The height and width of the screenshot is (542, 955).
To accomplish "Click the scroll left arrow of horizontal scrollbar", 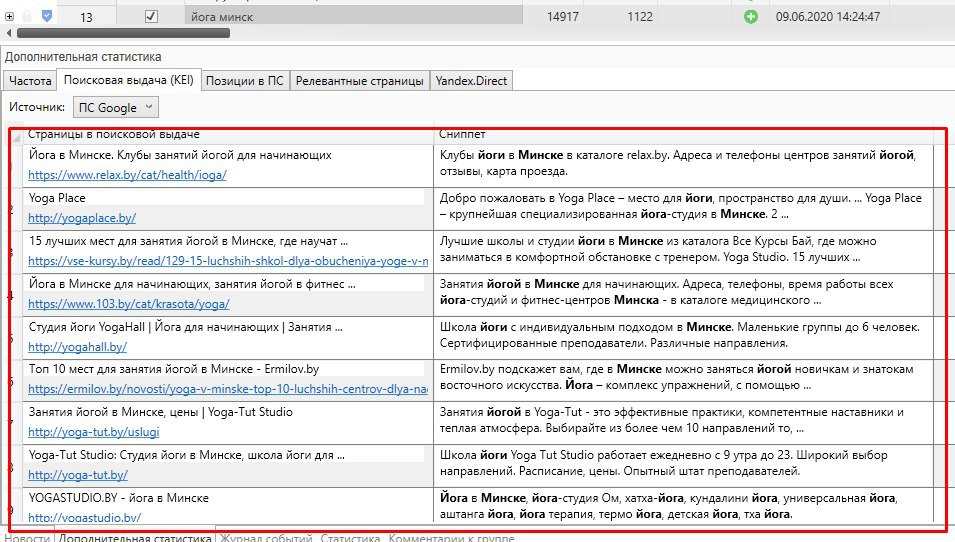I will click(x=9, y=33).
